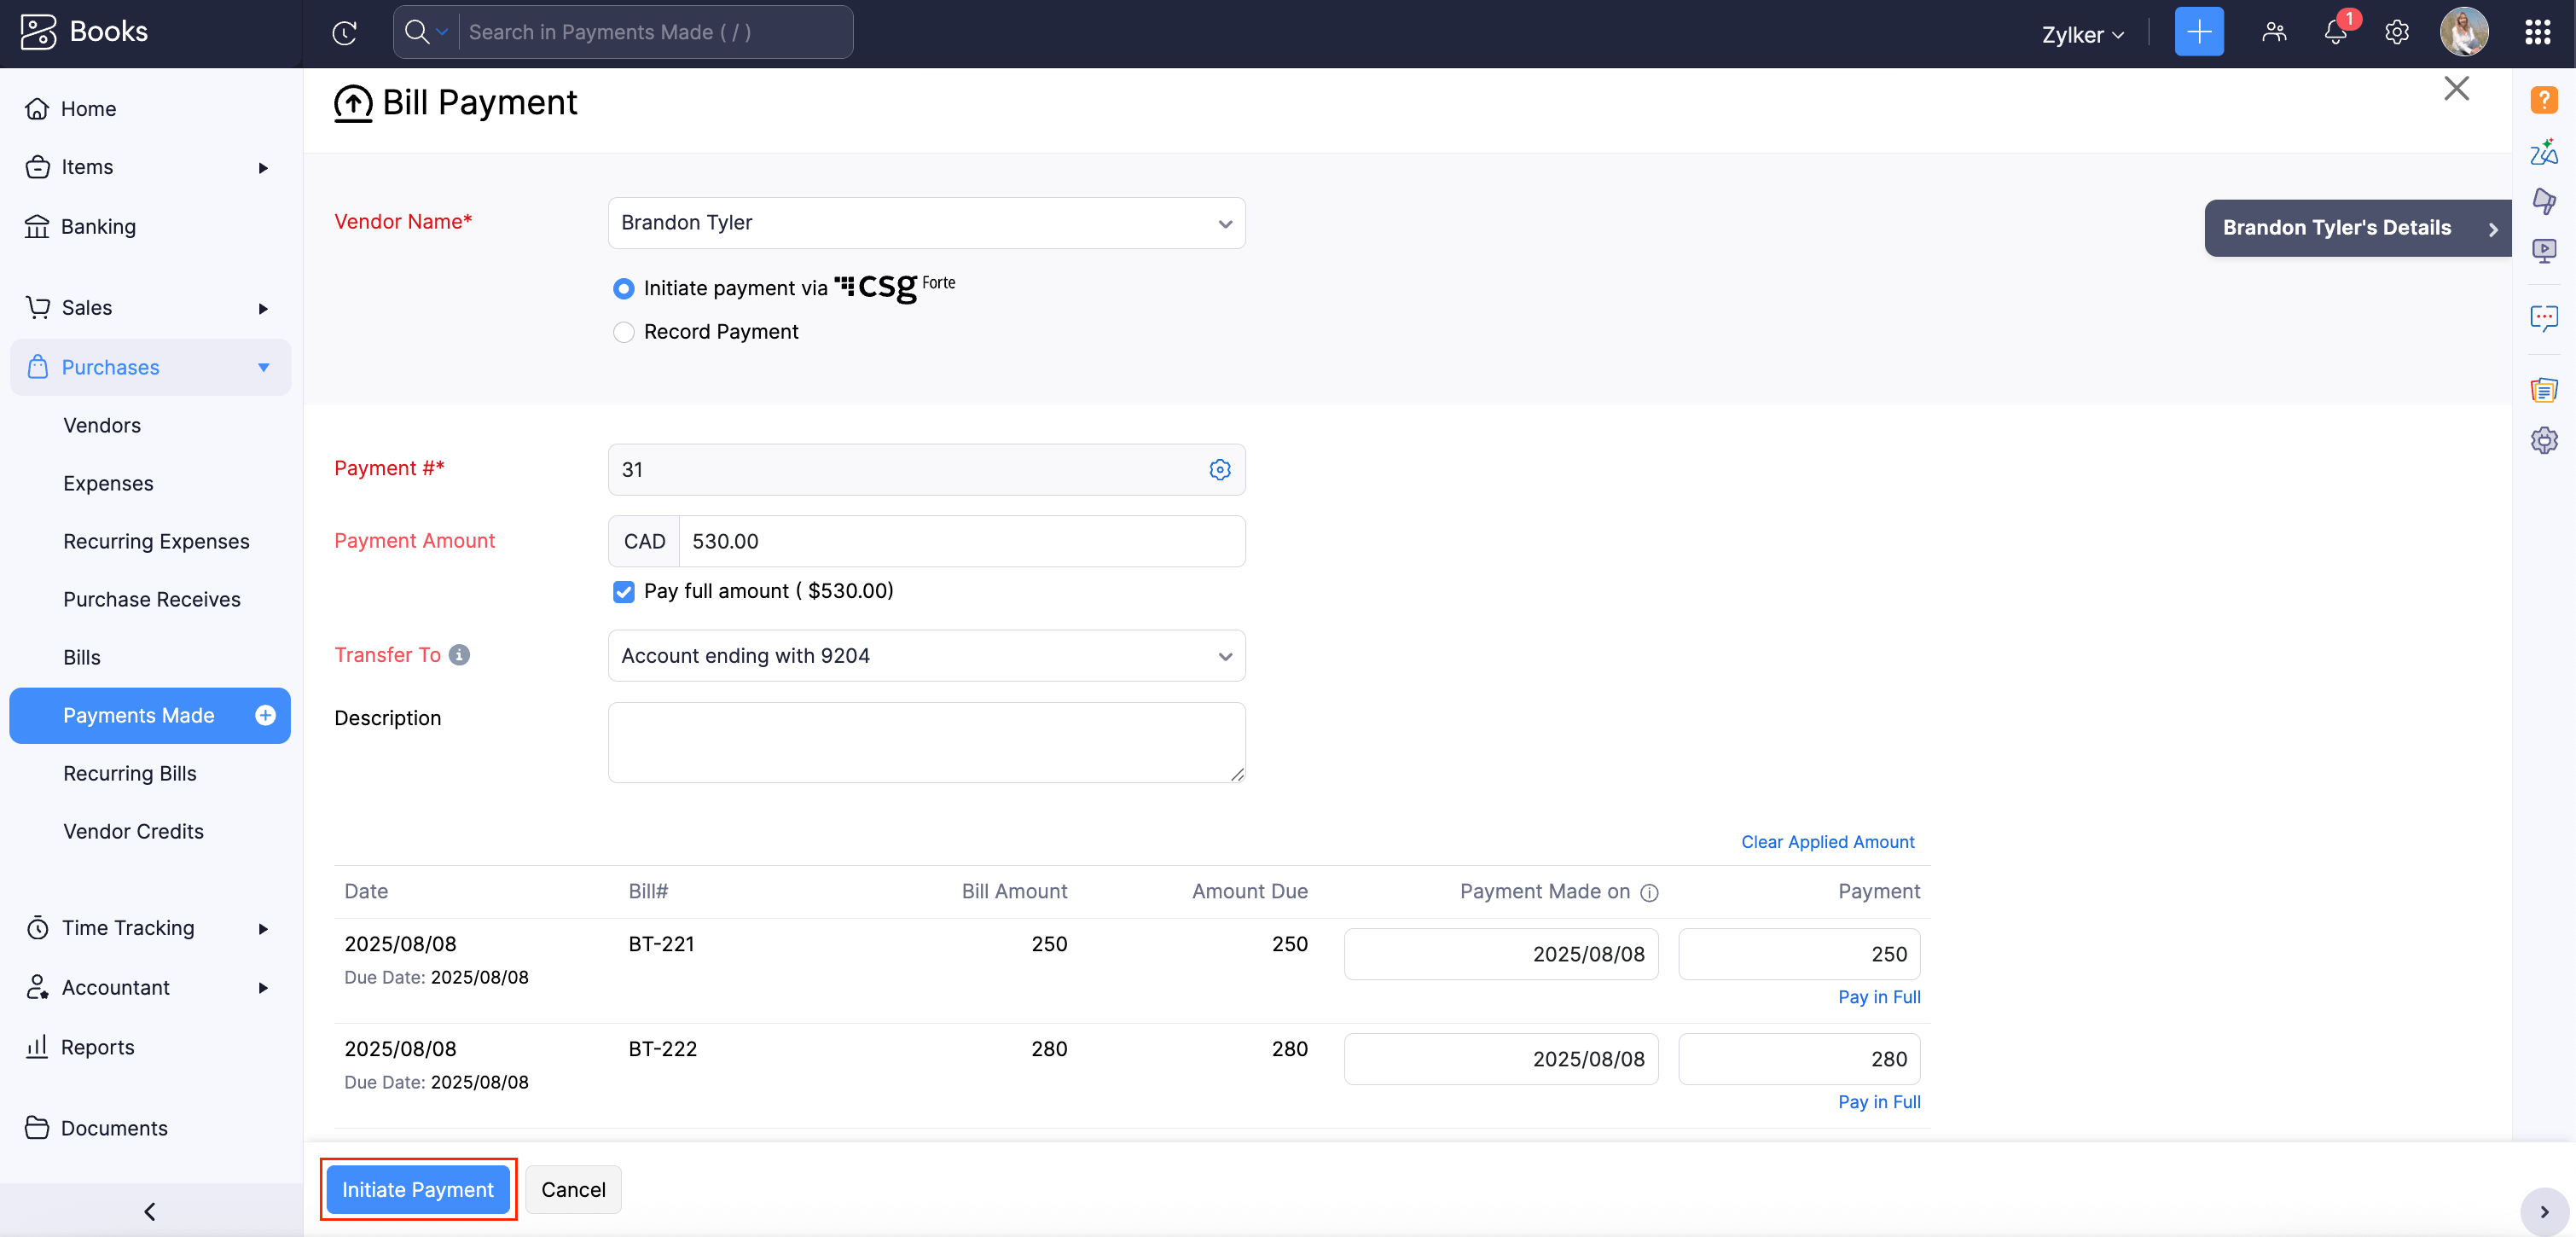
Task: Click Clear Applied Amount link
Action: 1827,841
